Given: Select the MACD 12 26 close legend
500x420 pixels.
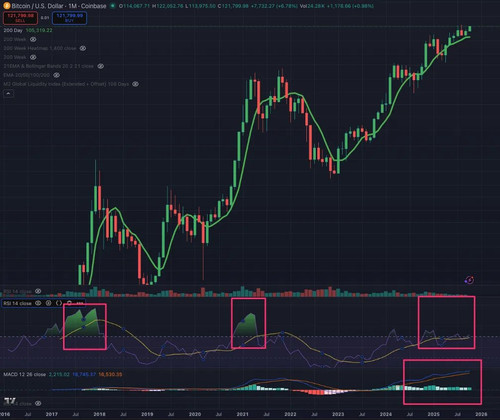Looking at the screenshot, I should (24, 374).
